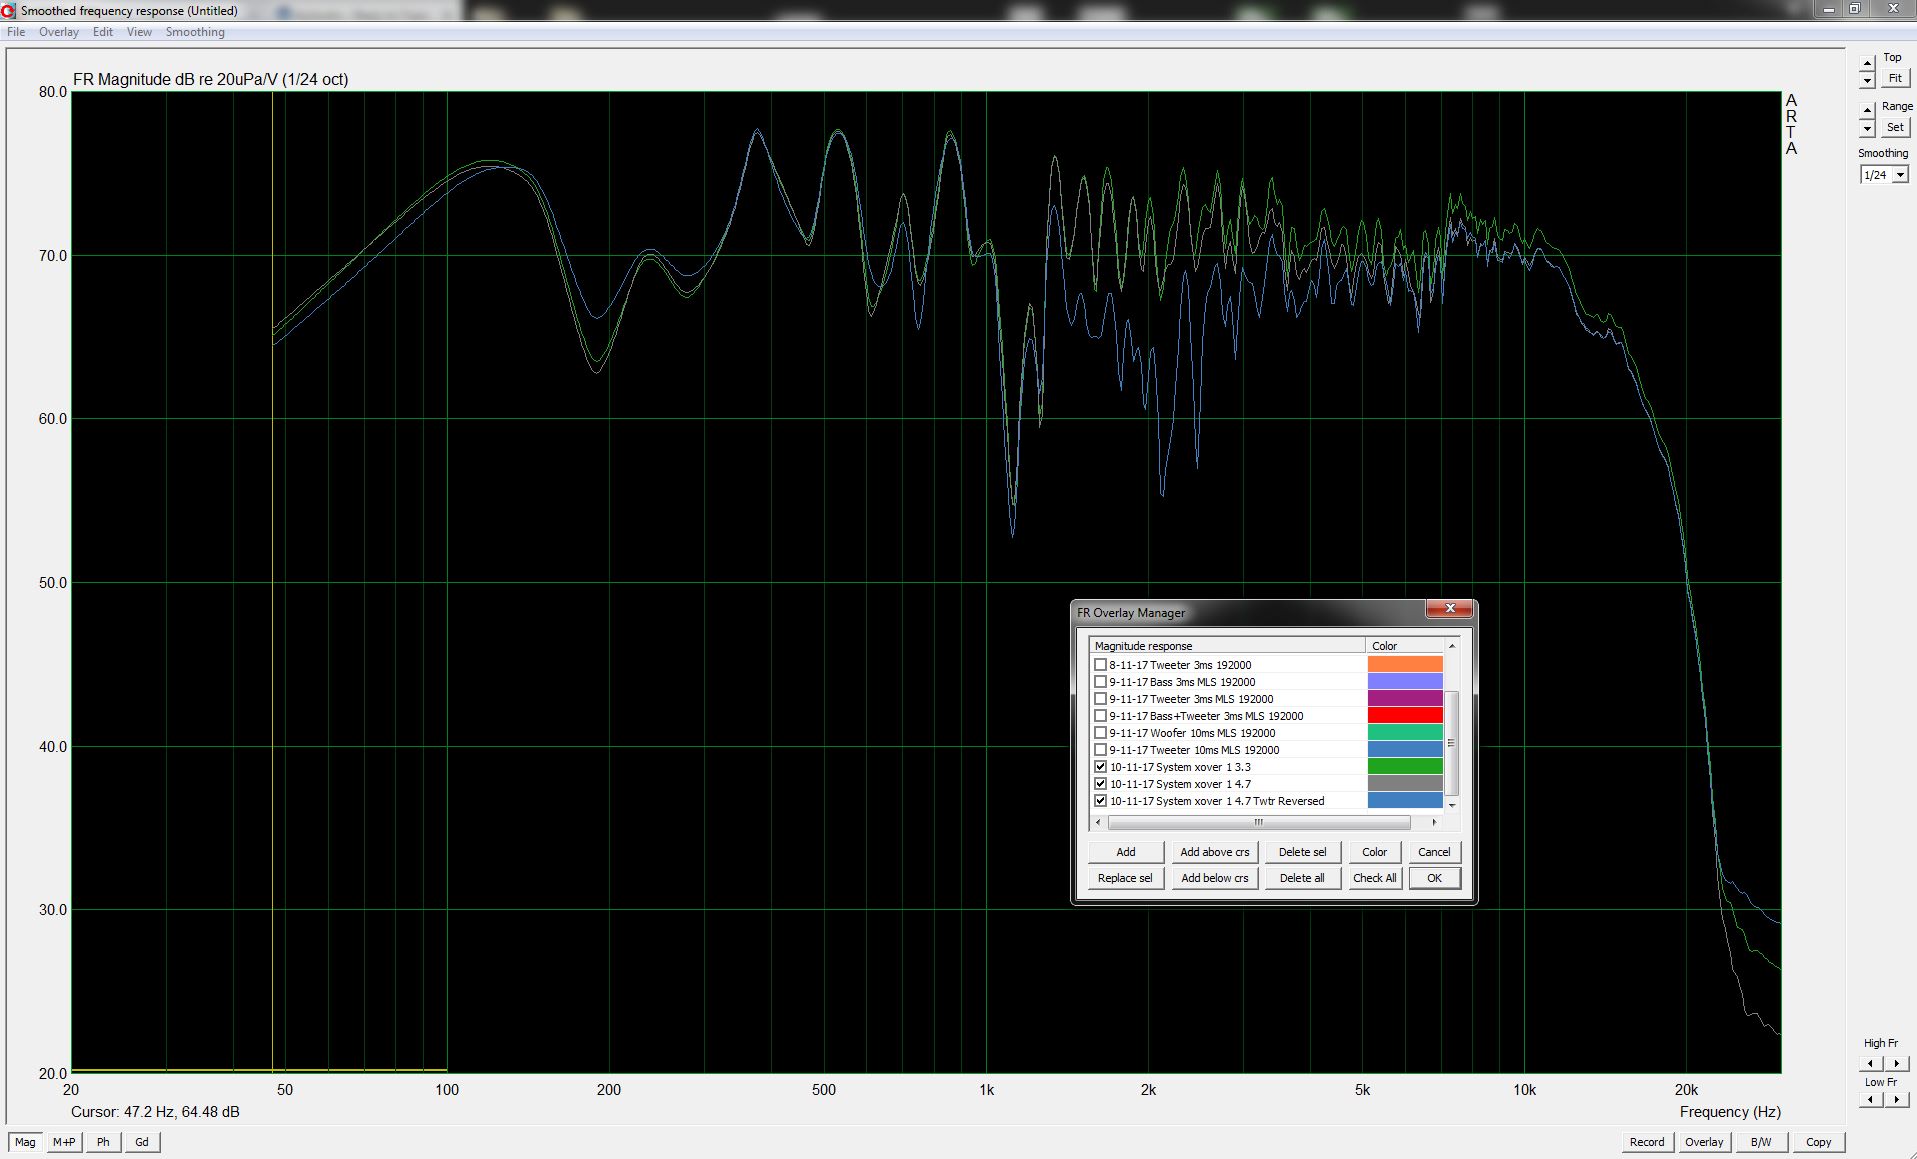The height and width of the screenshot is (1159, 1917).
Task: Click OK in Overlay Manager
Action: tap(1434, 878)
